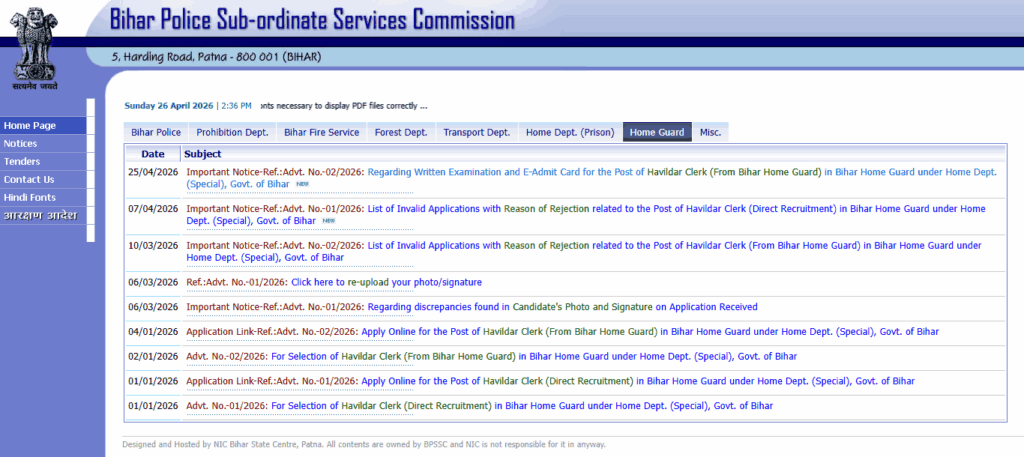Click the NEW badge beside the 25/04/2026 notice
Image resolution: width=1024 pixels, height=457 pixels.
301,185
